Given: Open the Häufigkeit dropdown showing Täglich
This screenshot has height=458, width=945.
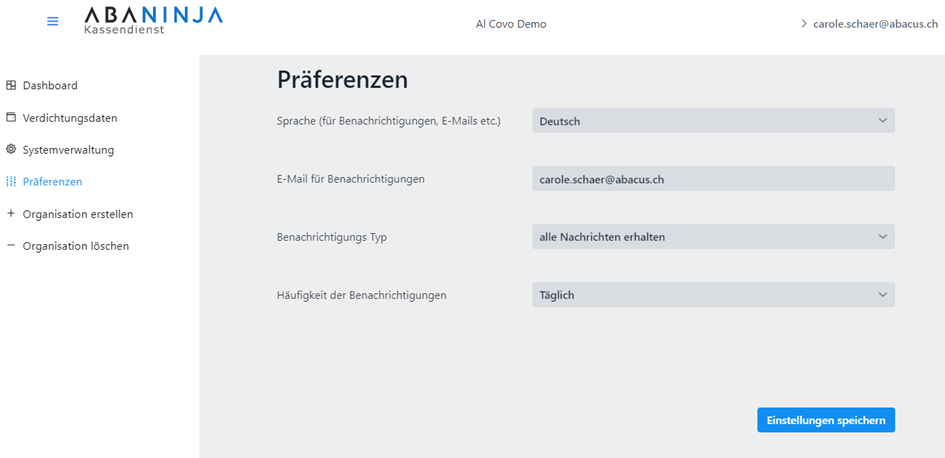Looking at the screenshot, I should [x=713, y=295].
